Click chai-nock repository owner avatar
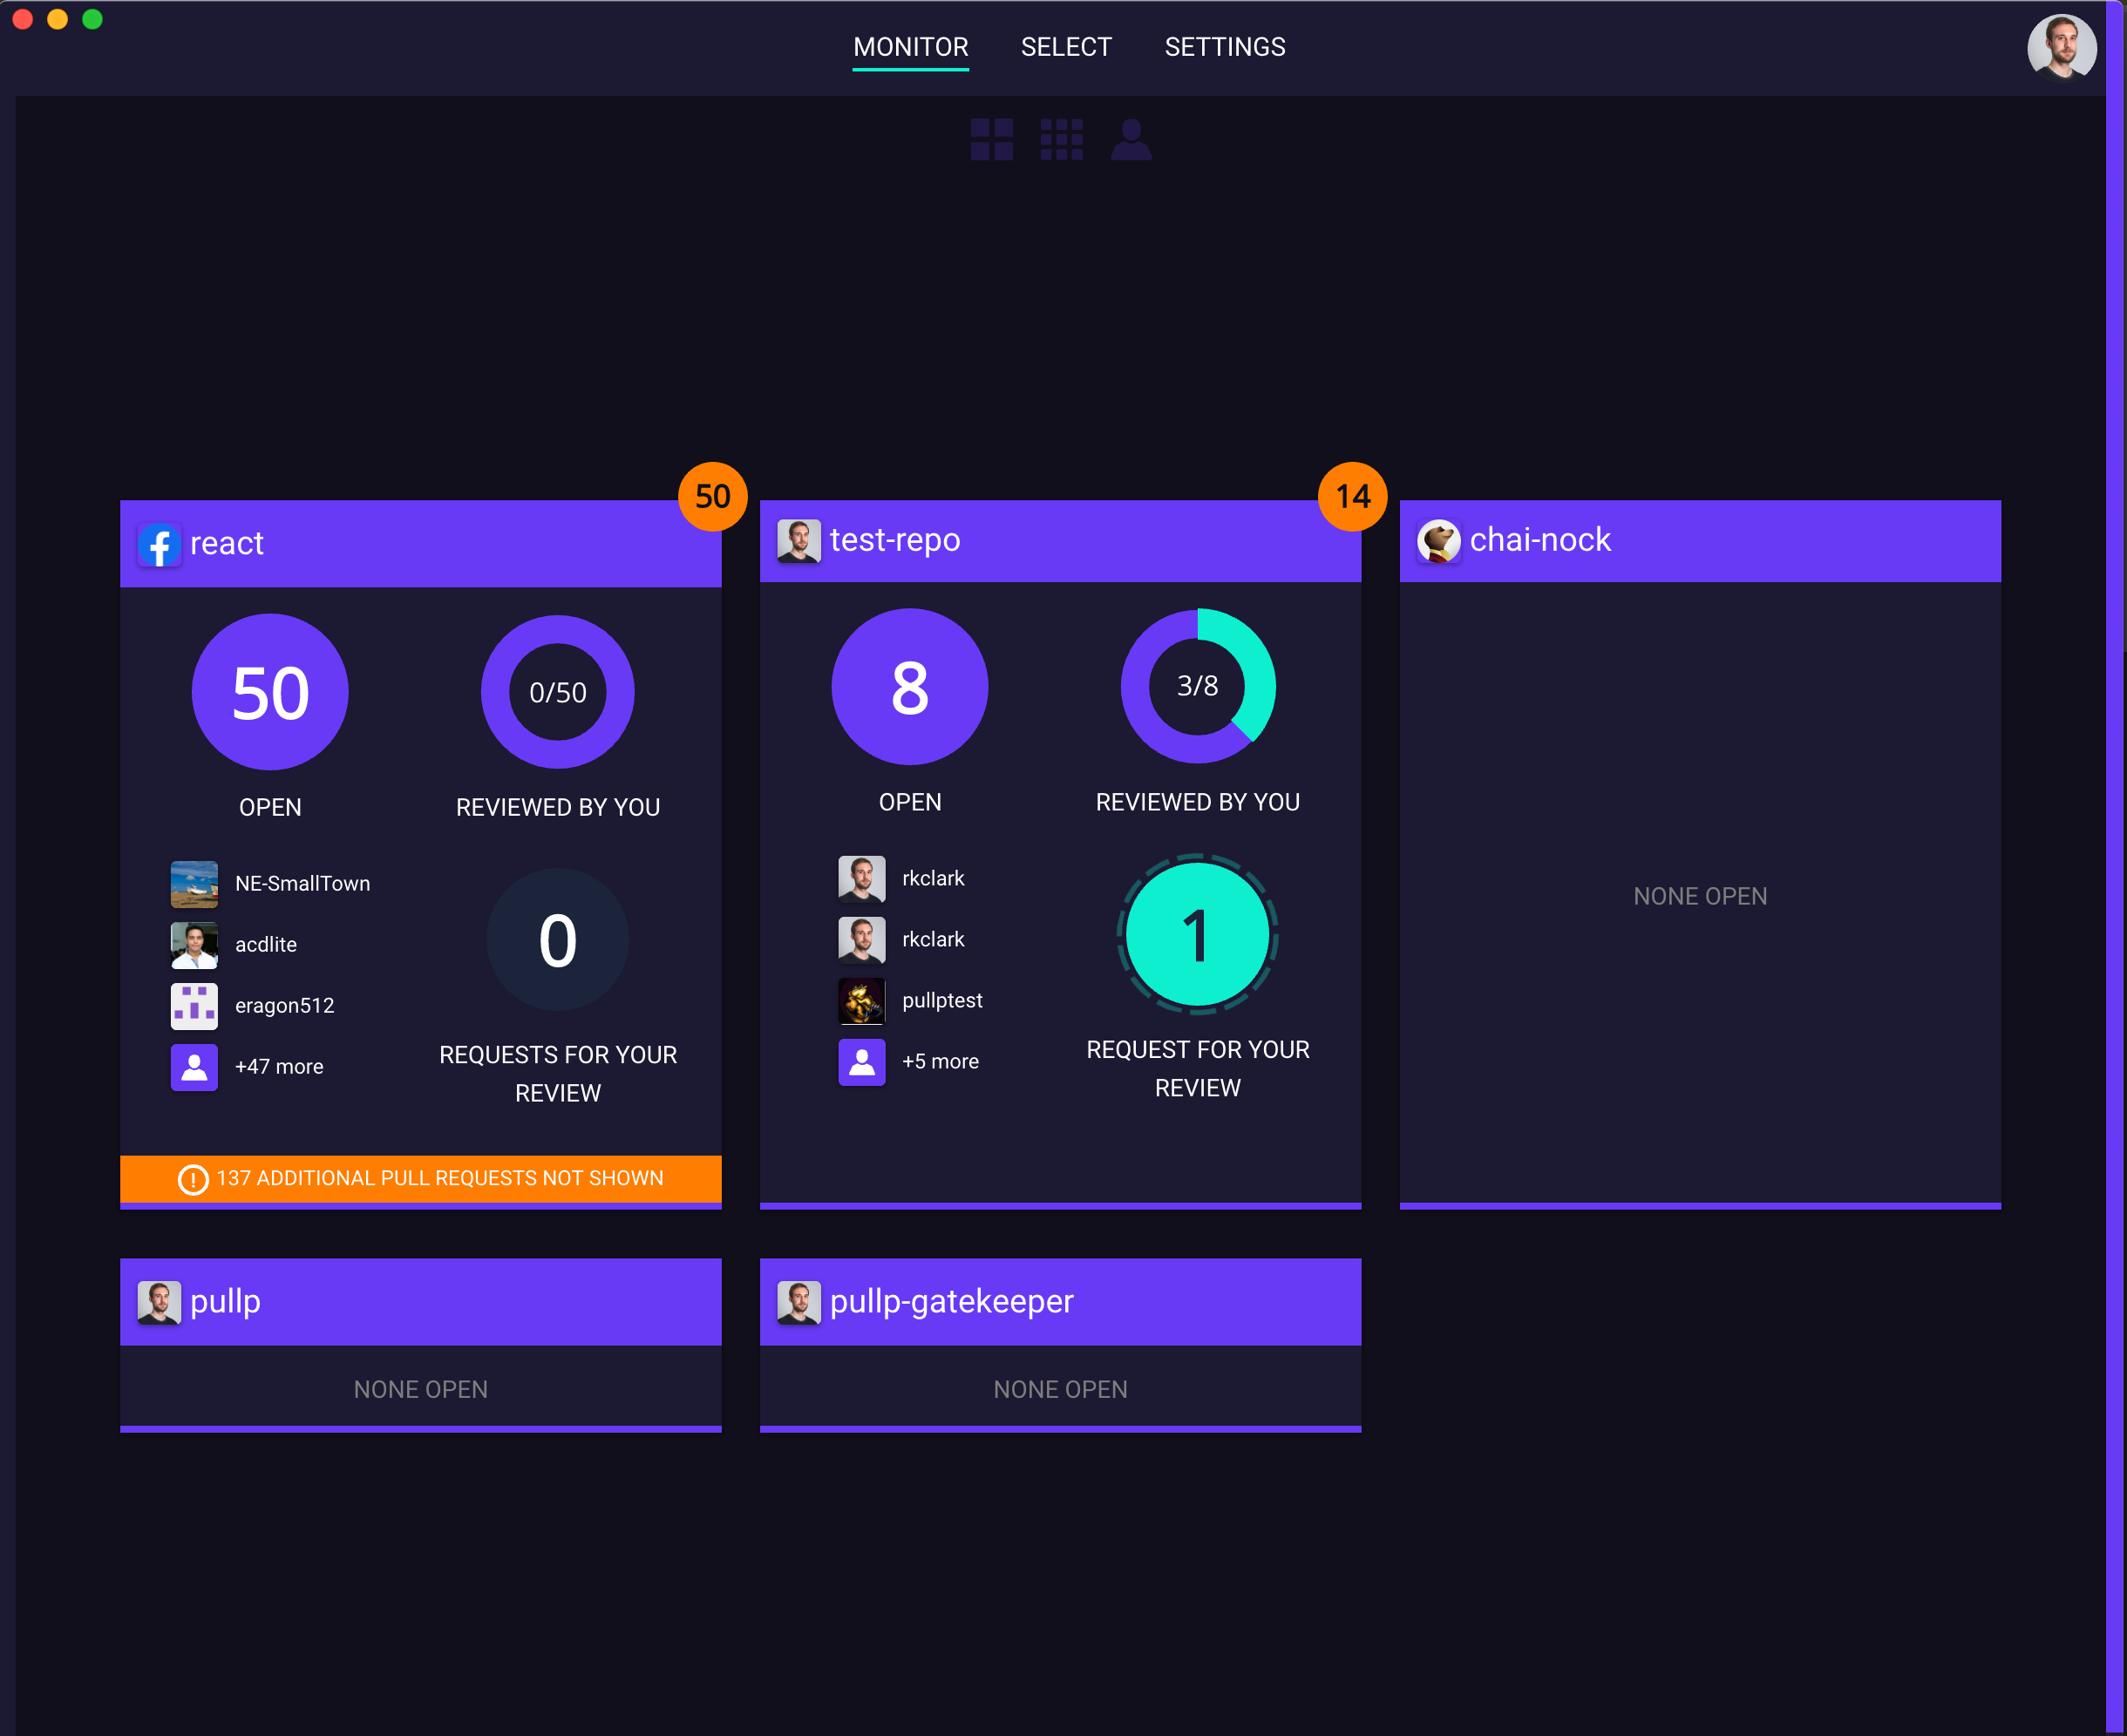 point(1438,541)
